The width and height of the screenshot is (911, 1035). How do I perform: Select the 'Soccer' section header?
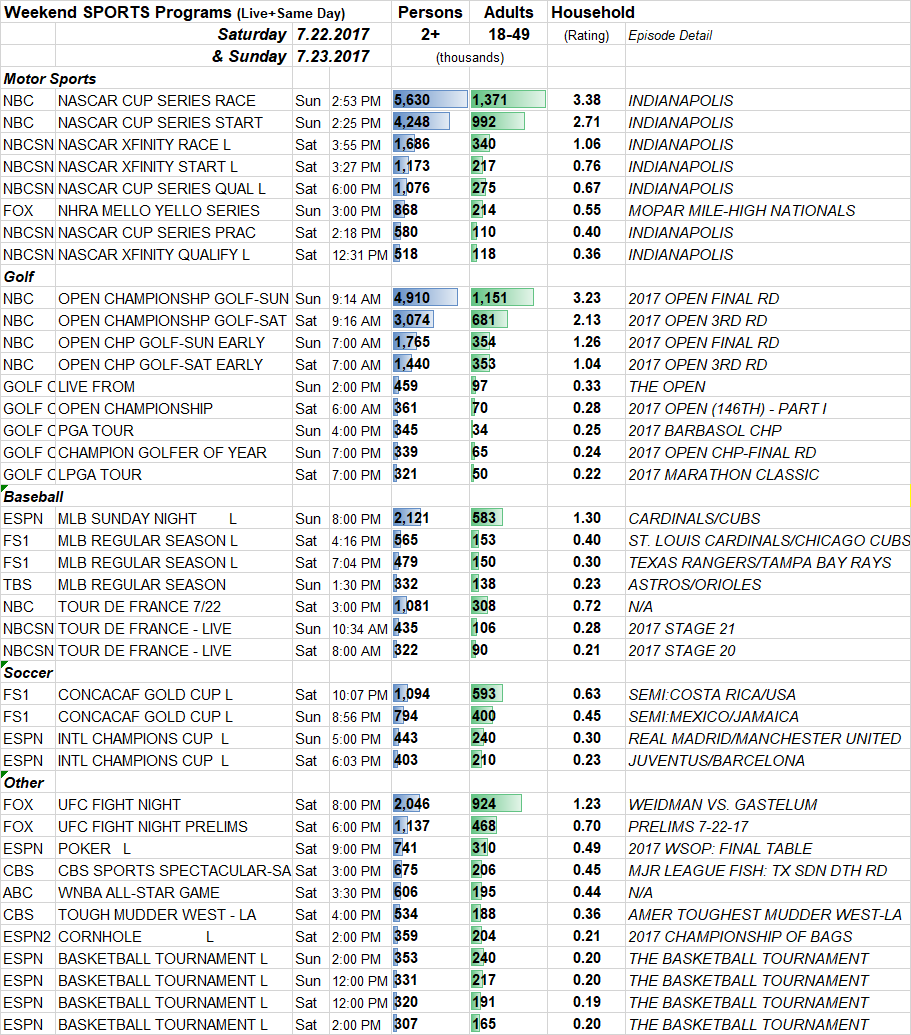tap(28, 673)
